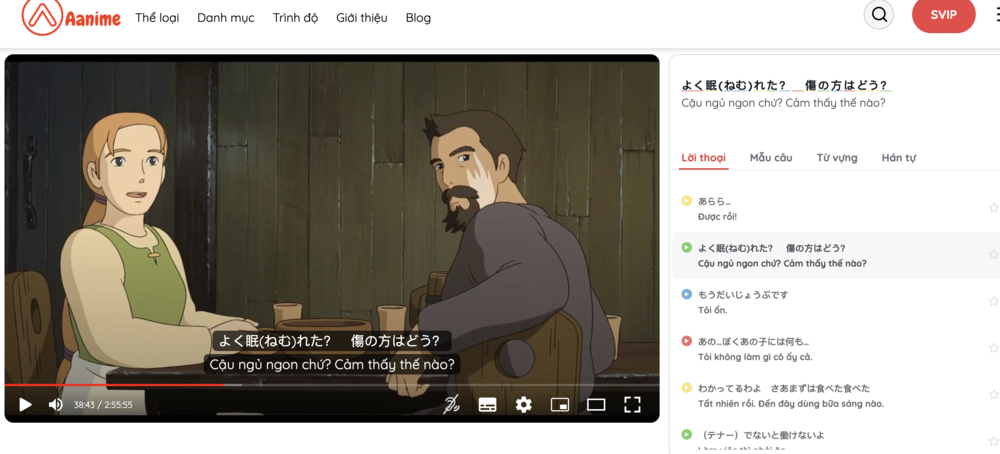Enter fullscreen mode
The height and width of the screenshot is (454, 1000).
pos(632,404)
